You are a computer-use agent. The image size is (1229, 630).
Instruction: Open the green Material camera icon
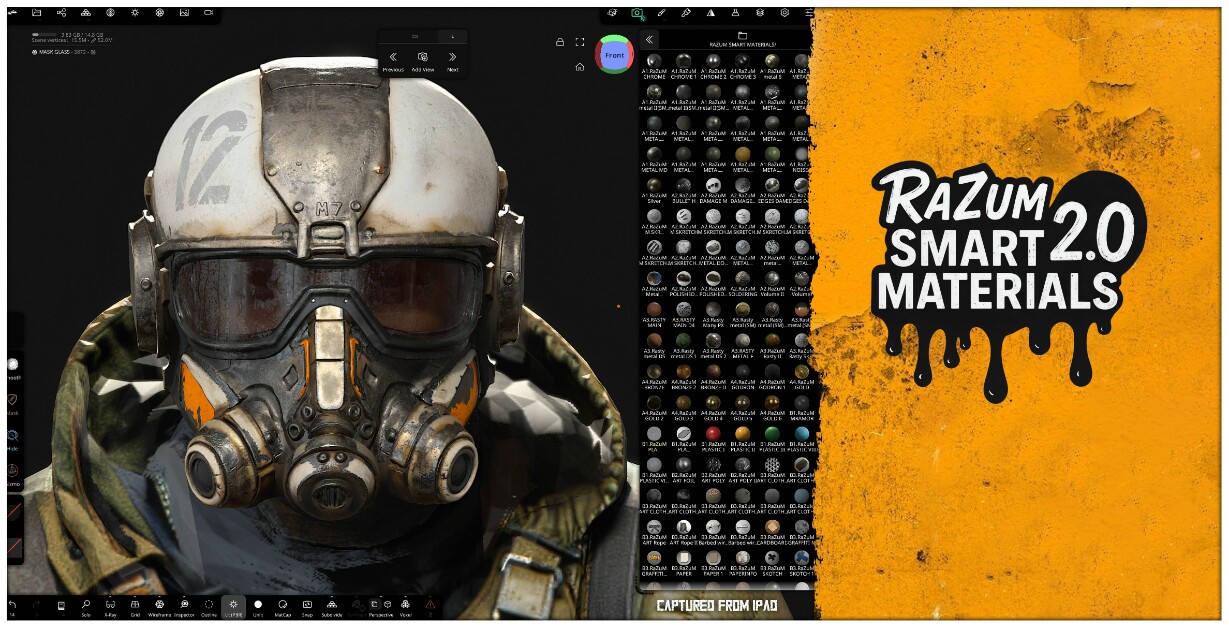pos(637,13)
